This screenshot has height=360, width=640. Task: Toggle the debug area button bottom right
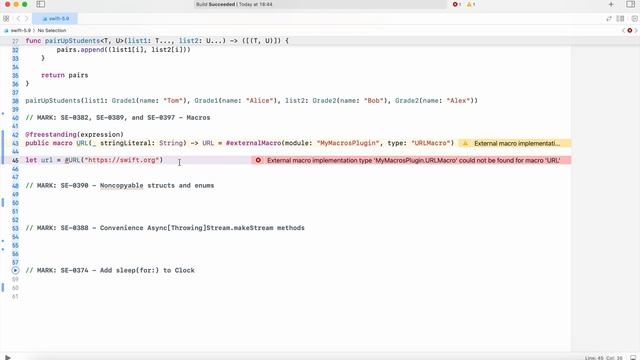coord(633,358)
